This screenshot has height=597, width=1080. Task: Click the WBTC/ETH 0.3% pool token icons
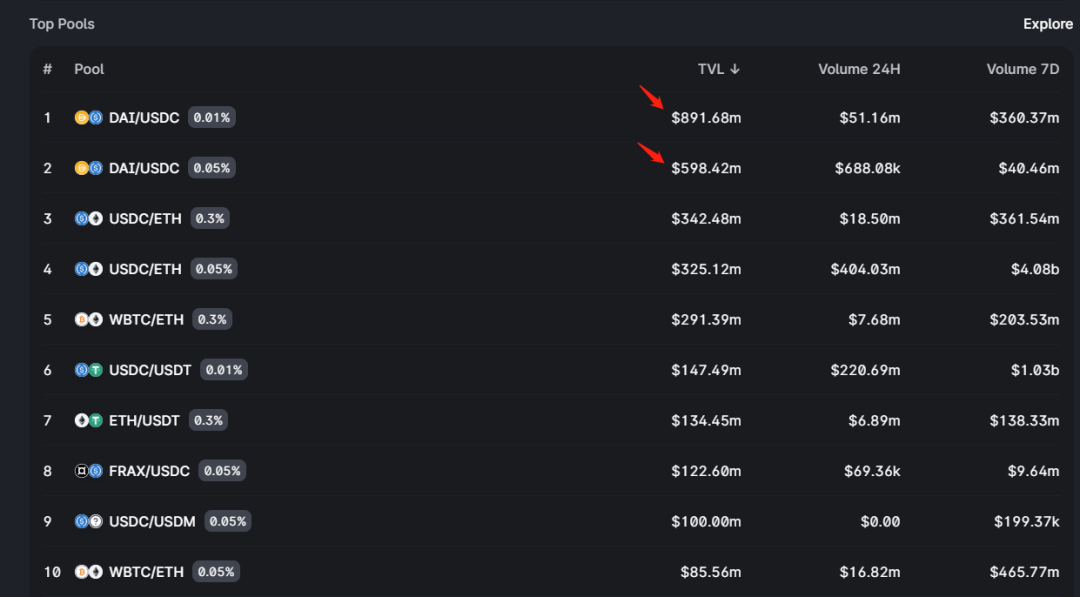click(89, 320)
